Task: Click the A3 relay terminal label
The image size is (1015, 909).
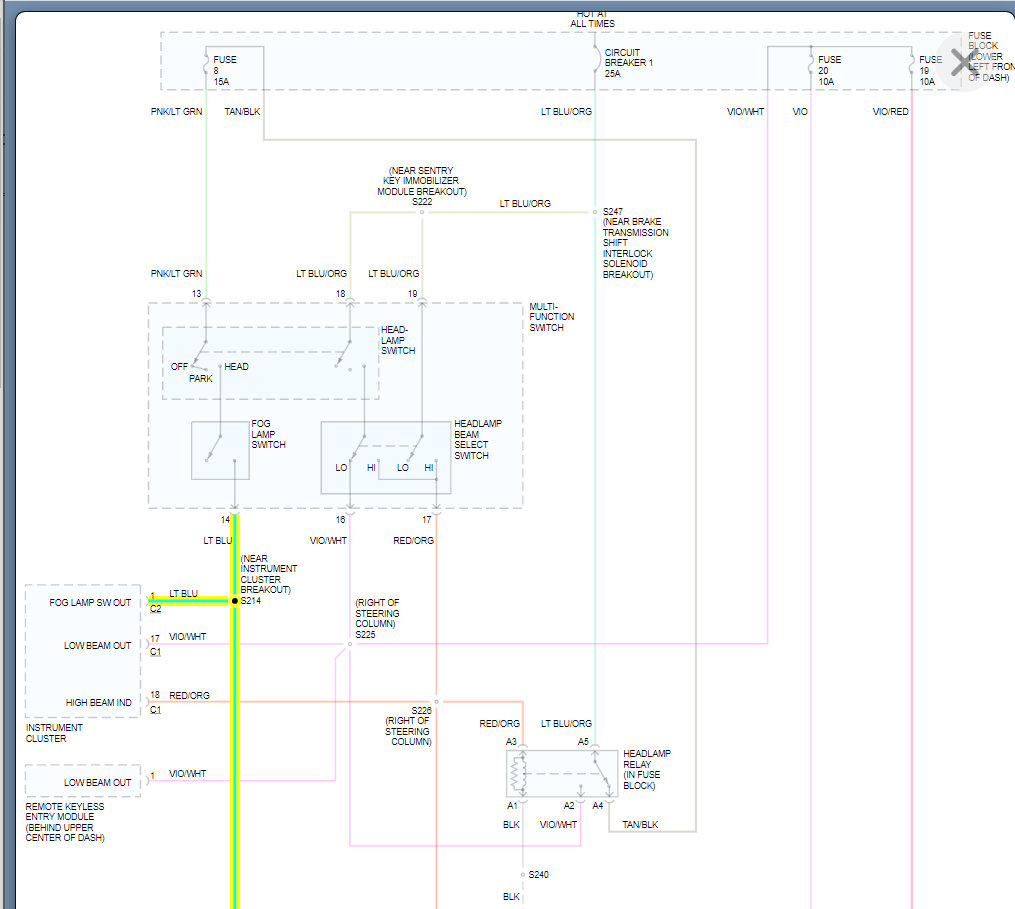Action: 511,742
